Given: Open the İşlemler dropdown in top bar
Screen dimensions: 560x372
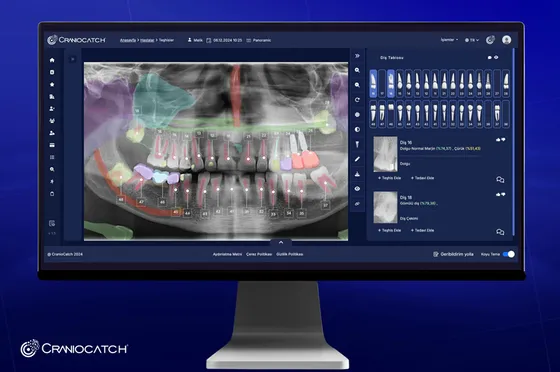Looking at the screenshot, I should tap(449, 40).
